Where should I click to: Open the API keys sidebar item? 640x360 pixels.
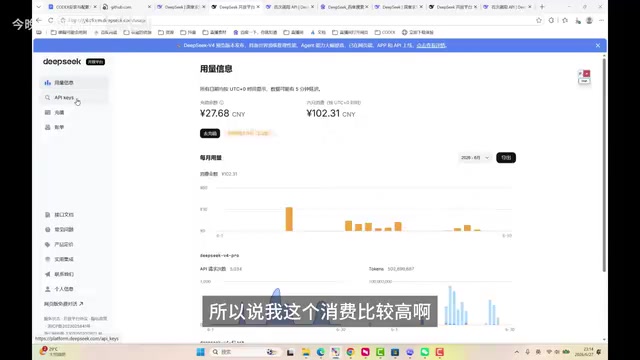74,98
